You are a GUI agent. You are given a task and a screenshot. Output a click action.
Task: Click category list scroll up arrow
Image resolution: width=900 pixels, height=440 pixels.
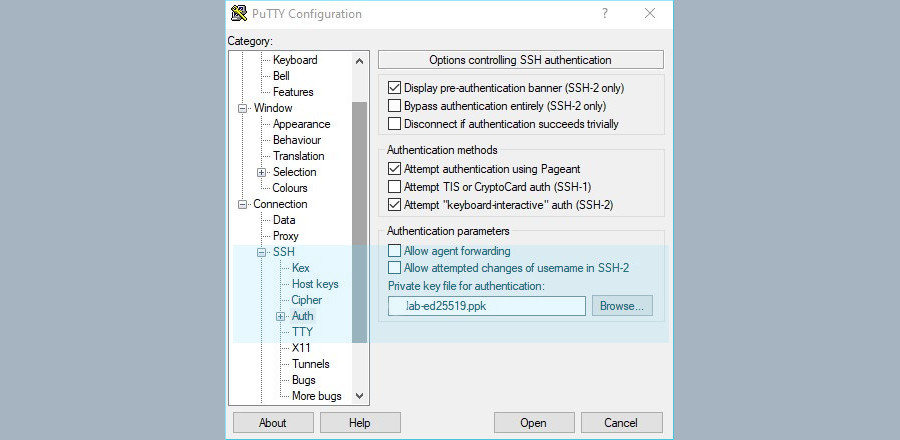pyautogui.click(x=359, y=60)
